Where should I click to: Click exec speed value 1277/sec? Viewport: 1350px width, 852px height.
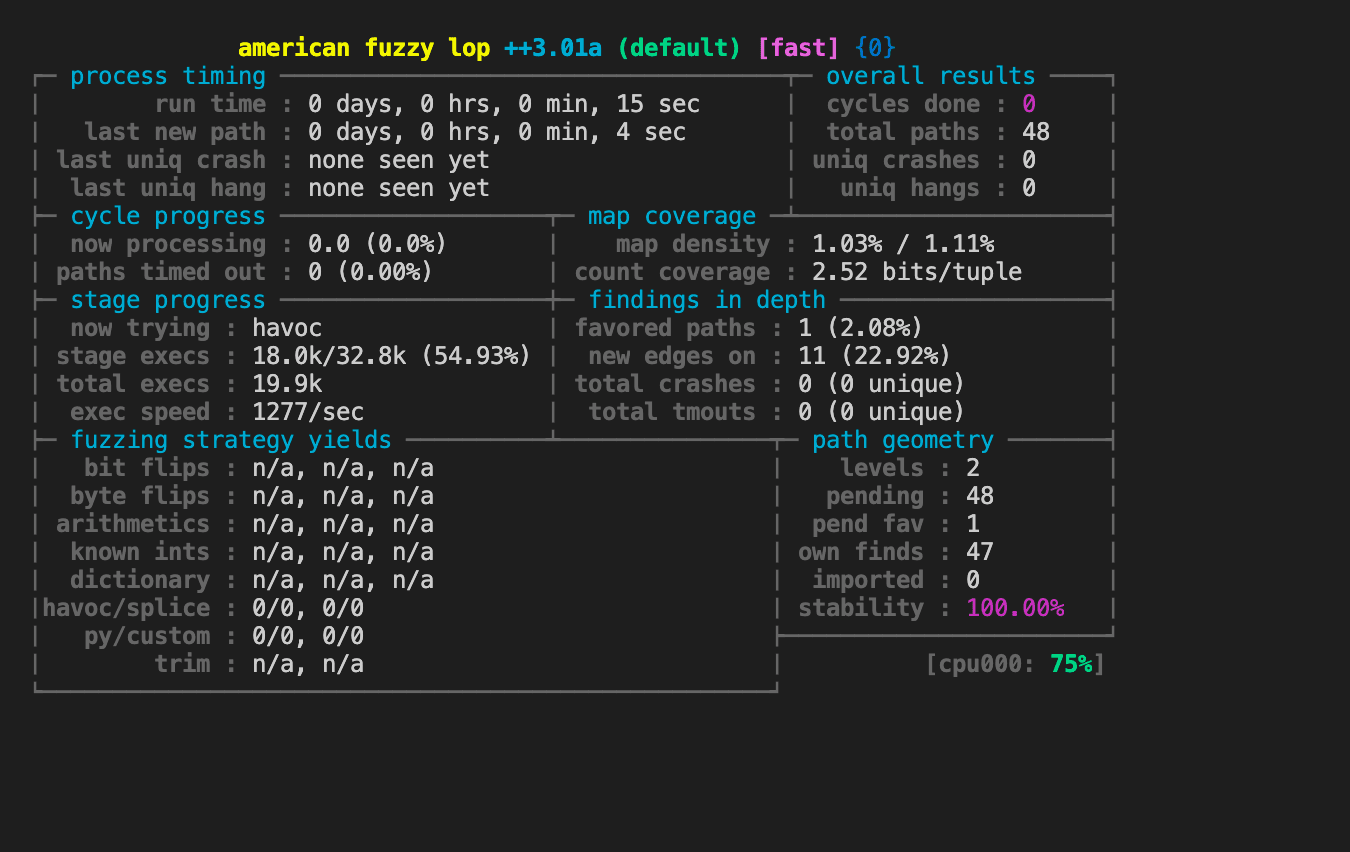coord(308,412)
